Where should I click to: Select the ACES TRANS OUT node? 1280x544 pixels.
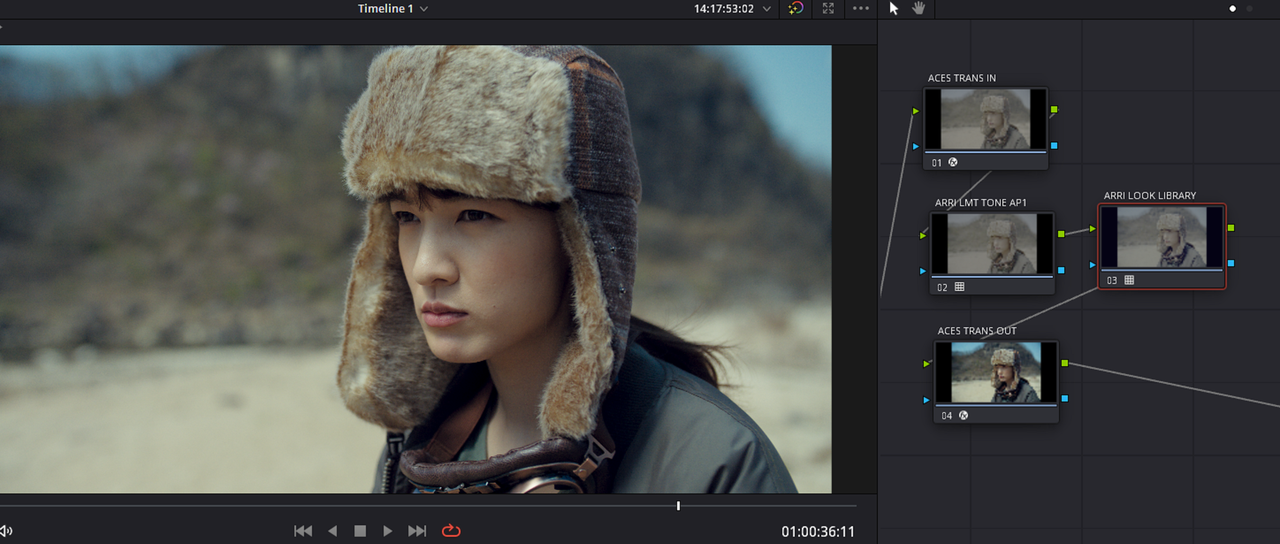tap(996, 381)
